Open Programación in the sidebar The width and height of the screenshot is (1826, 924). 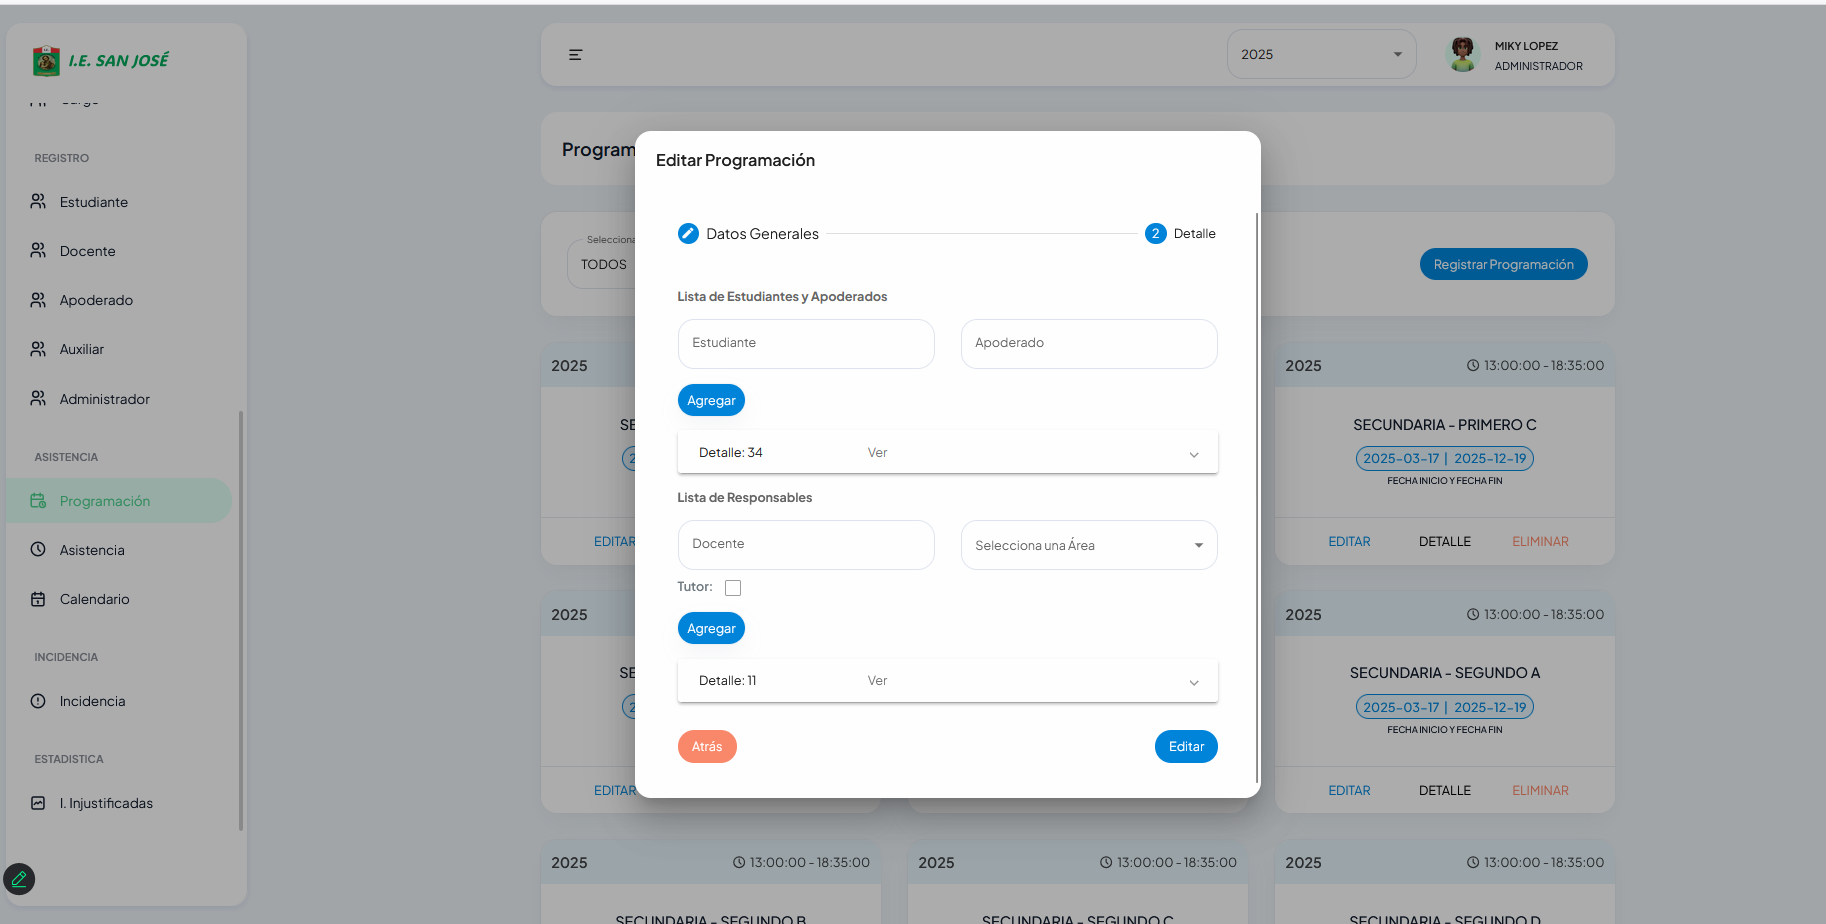coord(105,501)
